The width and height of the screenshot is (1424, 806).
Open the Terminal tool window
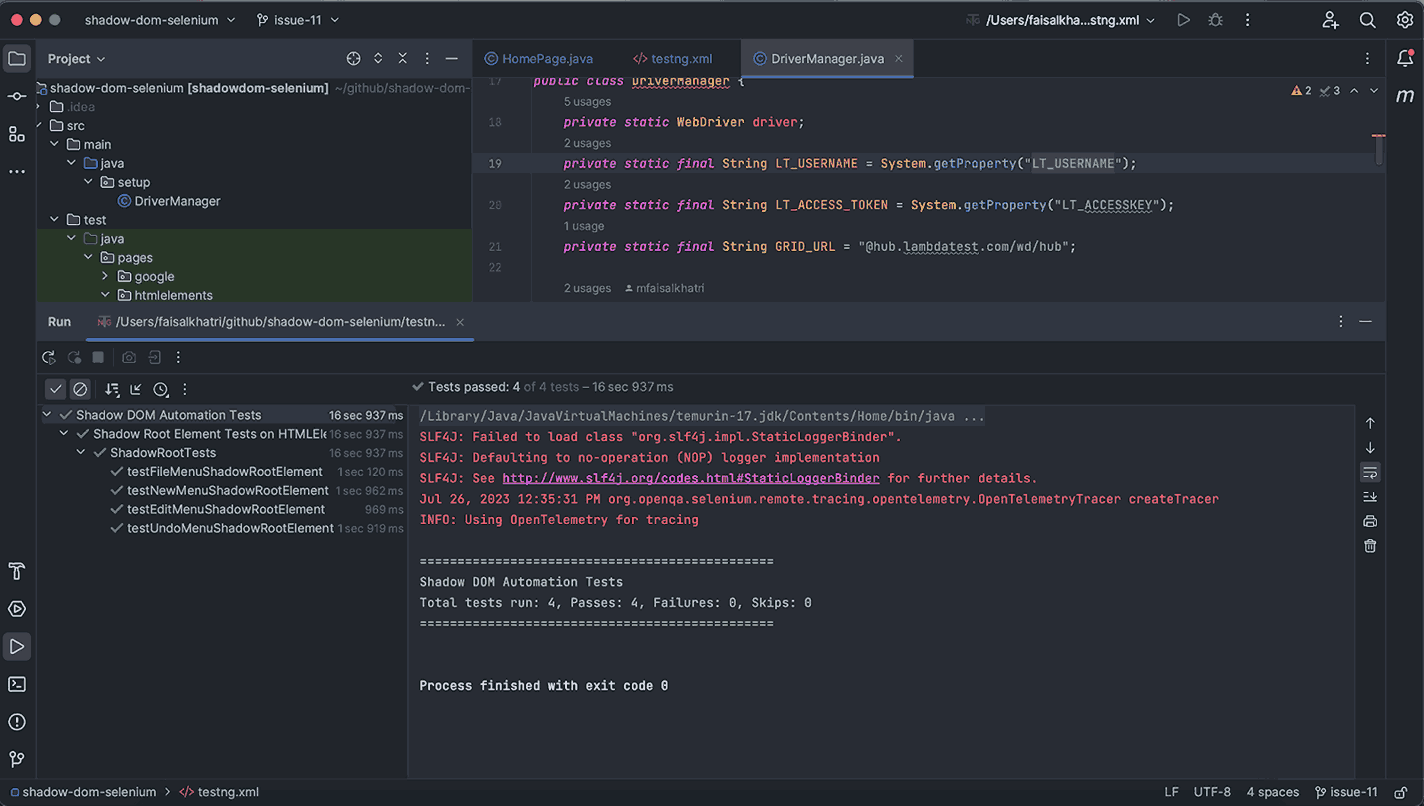pos(16,684)
